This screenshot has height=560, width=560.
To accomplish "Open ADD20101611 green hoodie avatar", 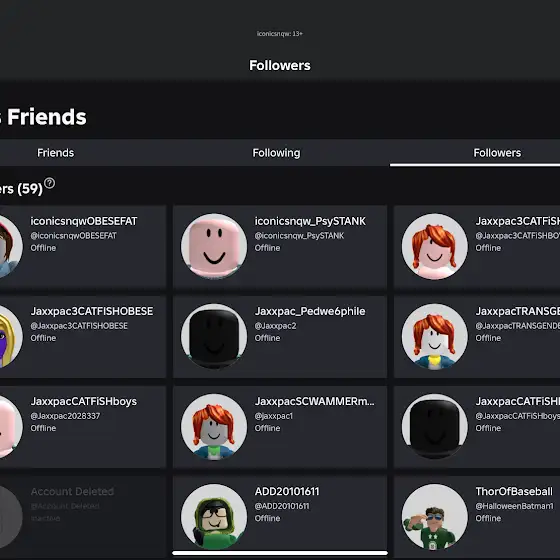I will (x=214, y=516).
